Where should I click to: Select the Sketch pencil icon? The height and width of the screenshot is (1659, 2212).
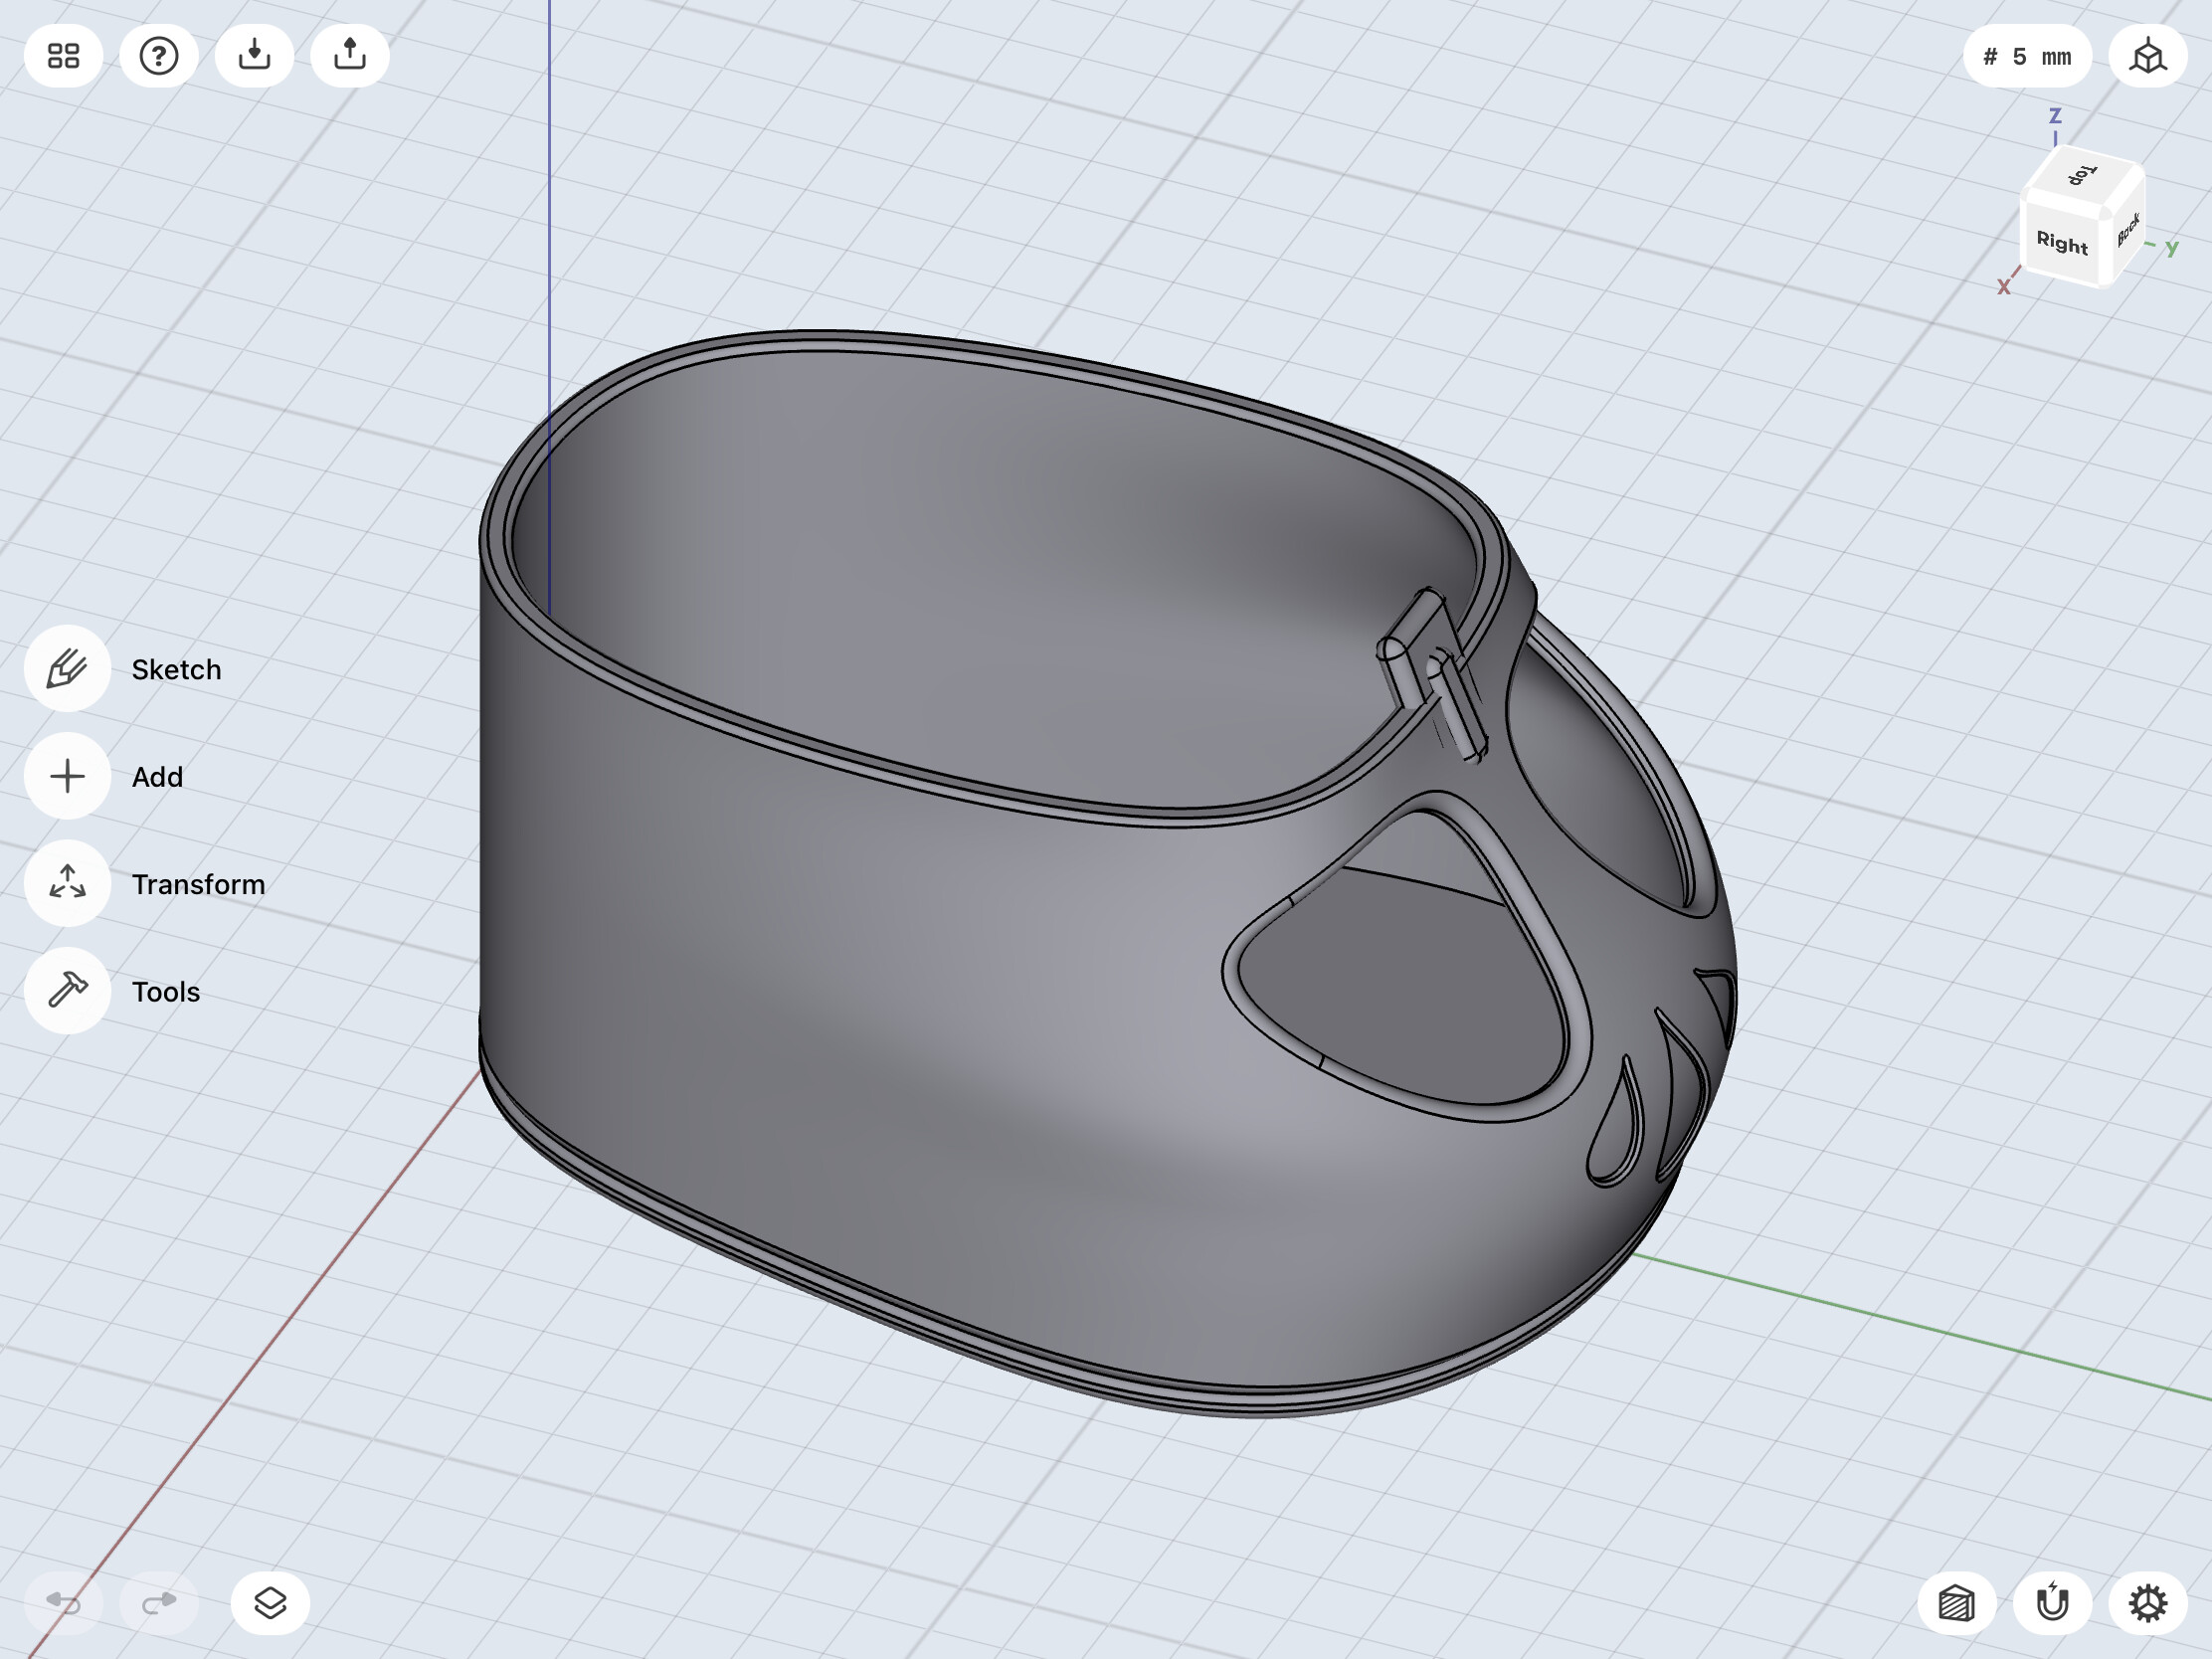[x=67, y=669]
